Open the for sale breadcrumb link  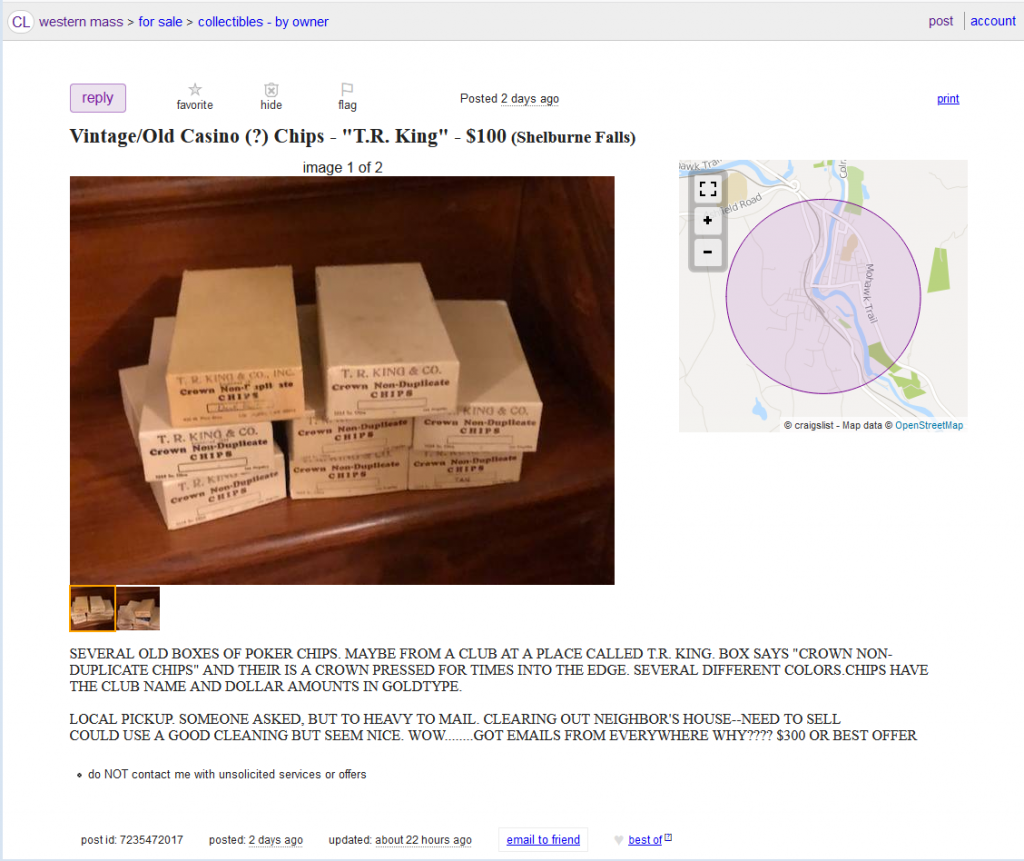coord(160,22)
